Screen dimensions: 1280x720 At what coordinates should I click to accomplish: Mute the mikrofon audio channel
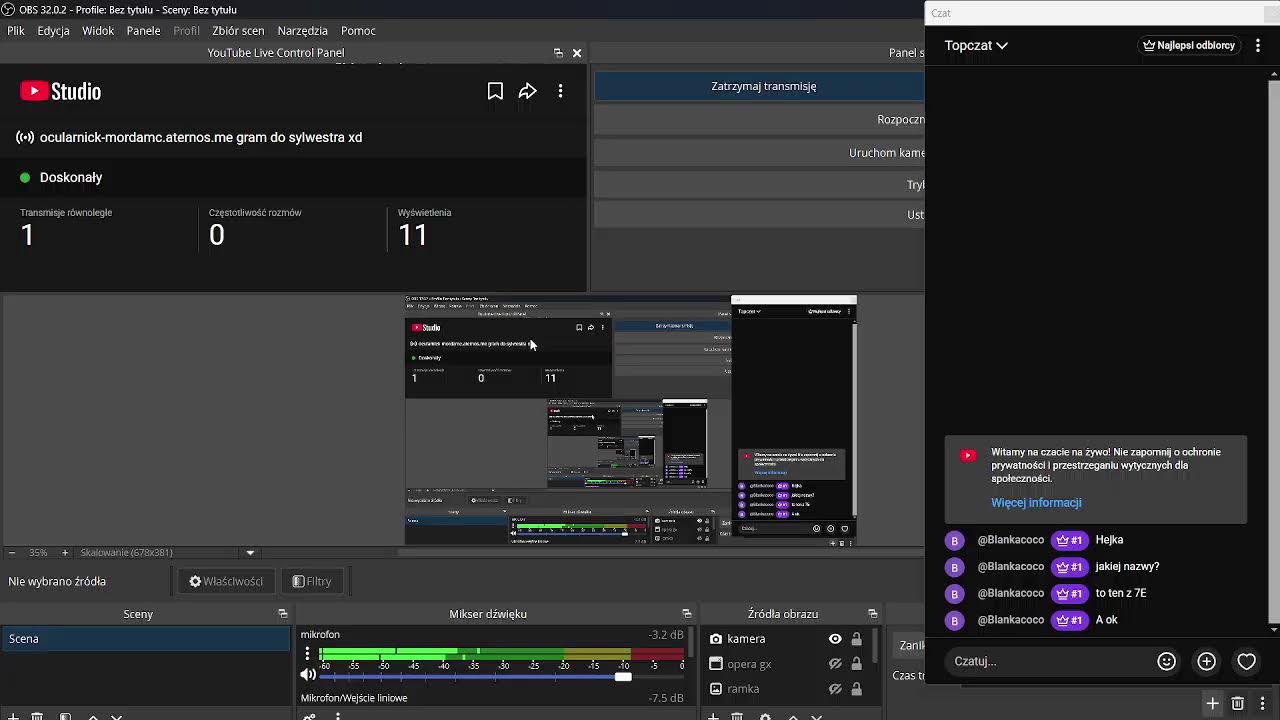(x=308, y=675)
